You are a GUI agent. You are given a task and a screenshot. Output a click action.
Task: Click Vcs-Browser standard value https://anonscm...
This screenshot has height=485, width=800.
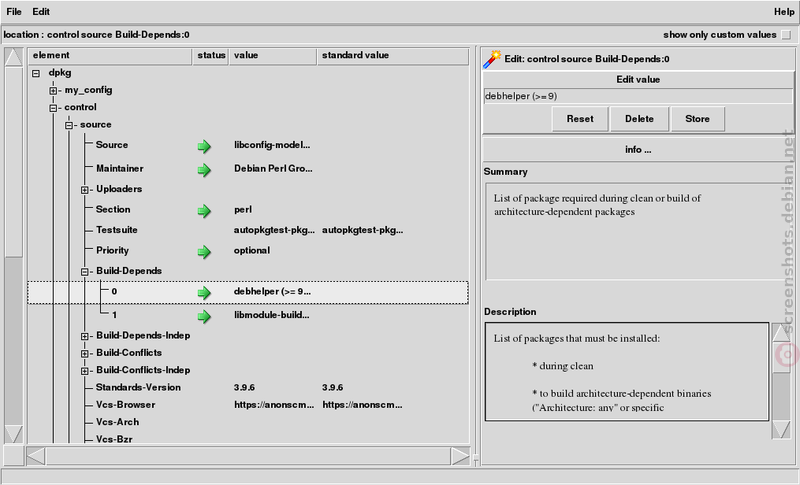point(362,404)
